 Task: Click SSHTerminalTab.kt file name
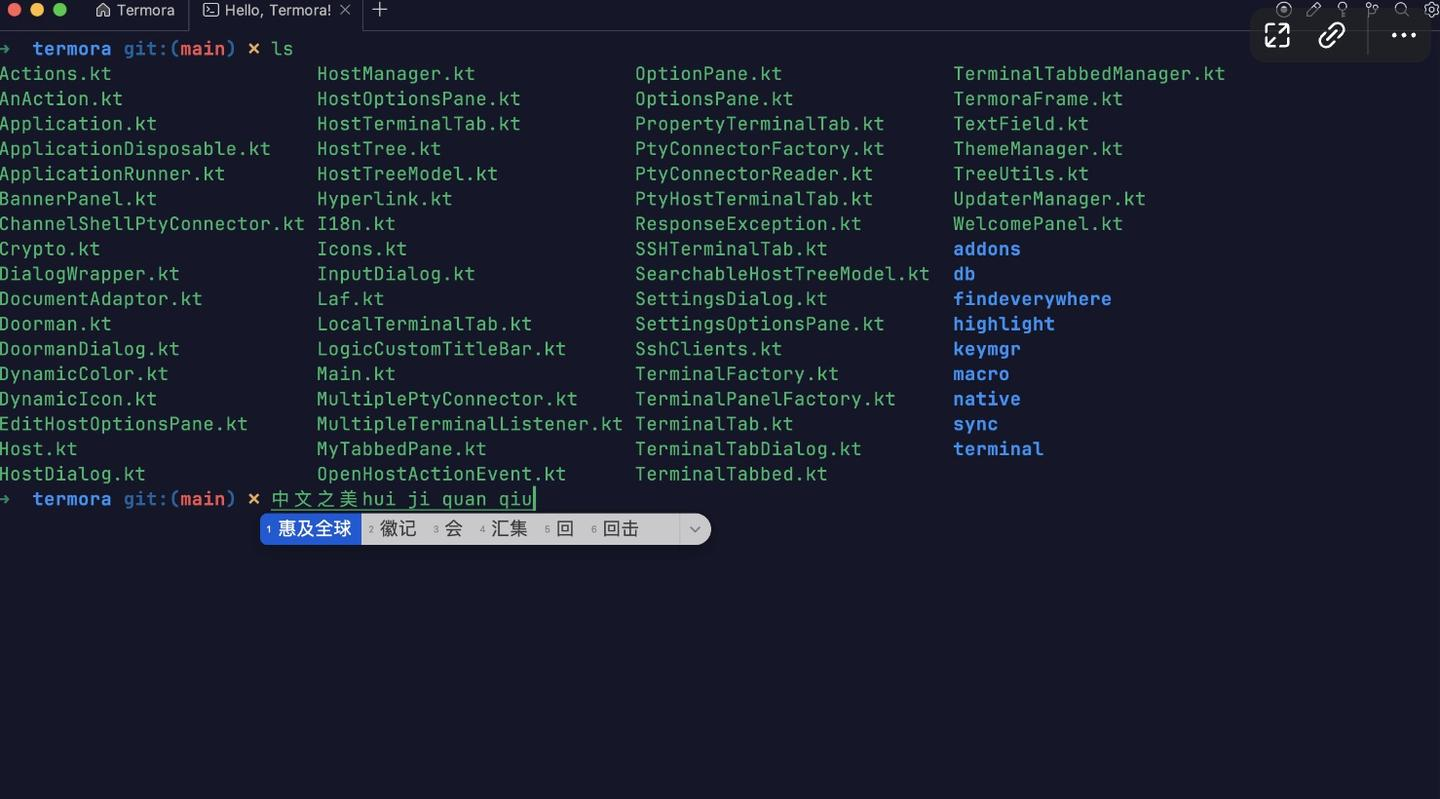tap(731, 249)
